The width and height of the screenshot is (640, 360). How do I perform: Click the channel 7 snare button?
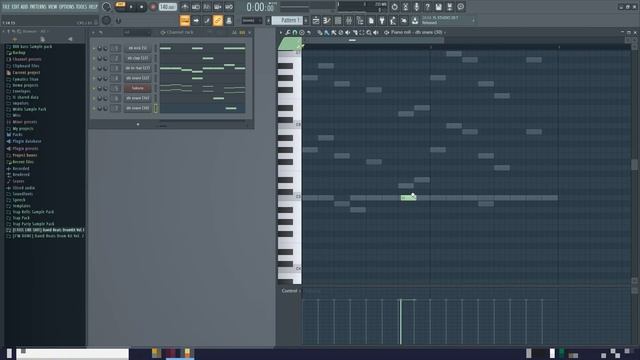[138, 108]
